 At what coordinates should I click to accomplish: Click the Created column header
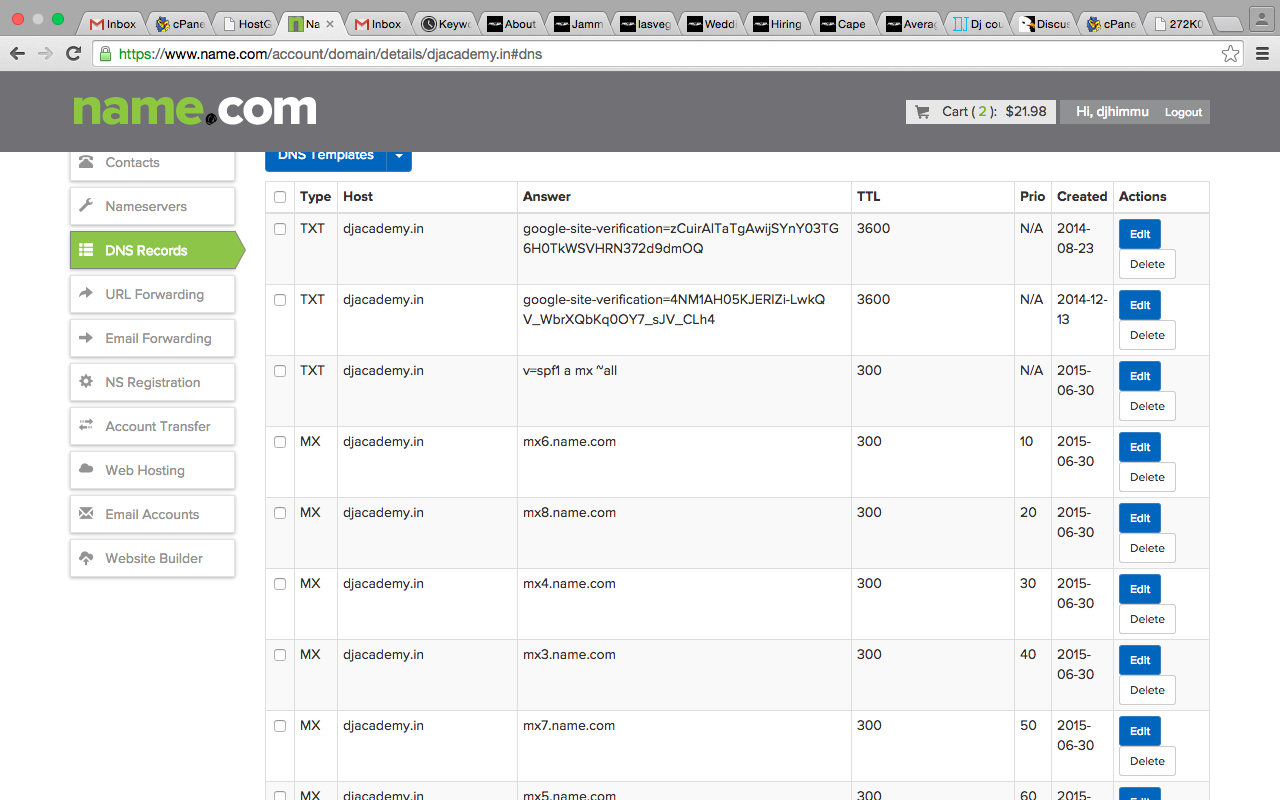[1082, 197]
